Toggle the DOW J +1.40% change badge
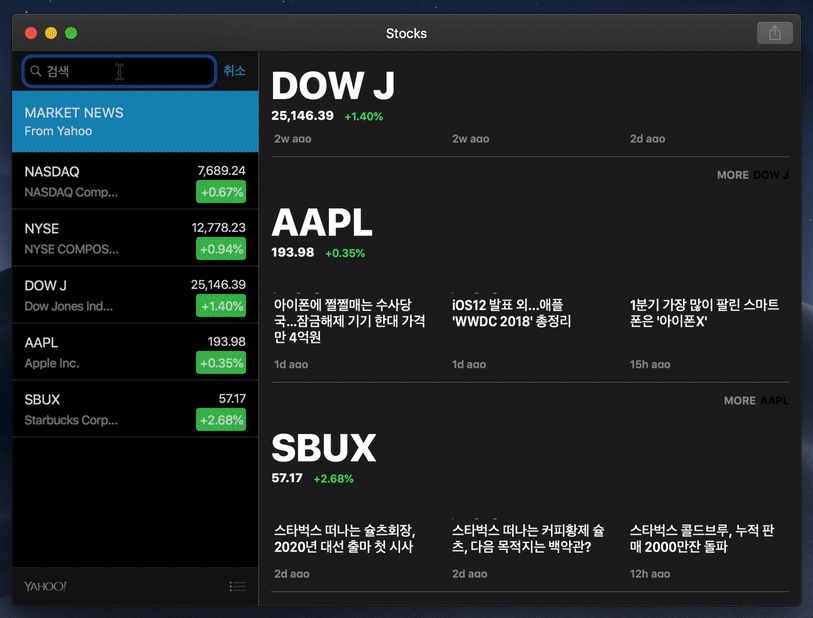The image size is (813, 618). (x=221, y=306)
